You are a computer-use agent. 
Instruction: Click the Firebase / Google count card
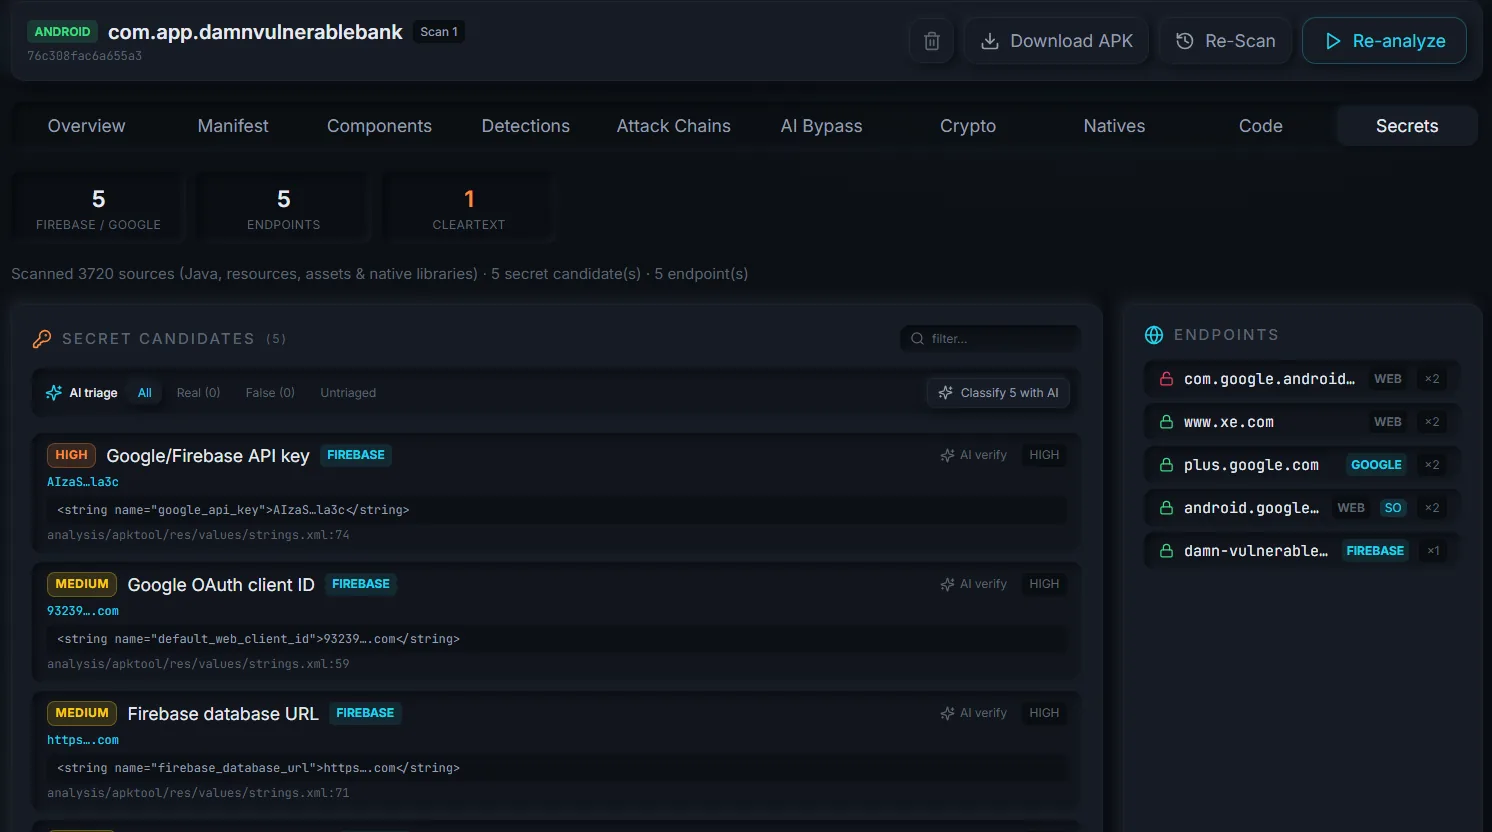pos(98,208)
